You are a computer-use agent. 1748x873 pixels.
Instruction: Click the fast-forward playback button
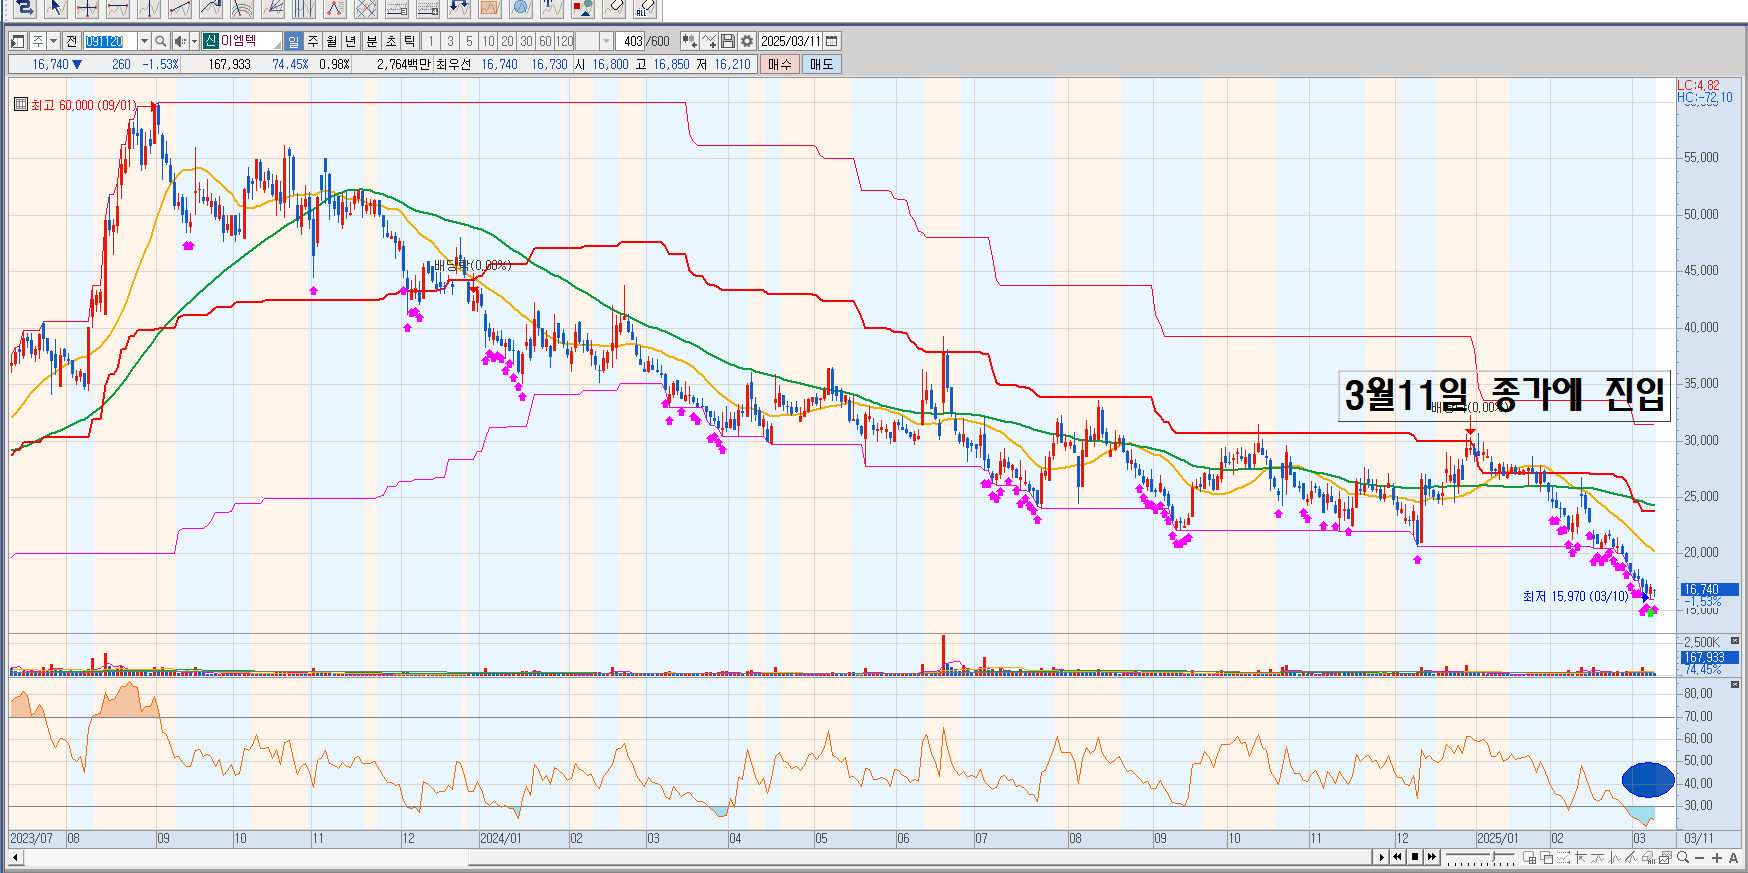tap(1432, 857)
